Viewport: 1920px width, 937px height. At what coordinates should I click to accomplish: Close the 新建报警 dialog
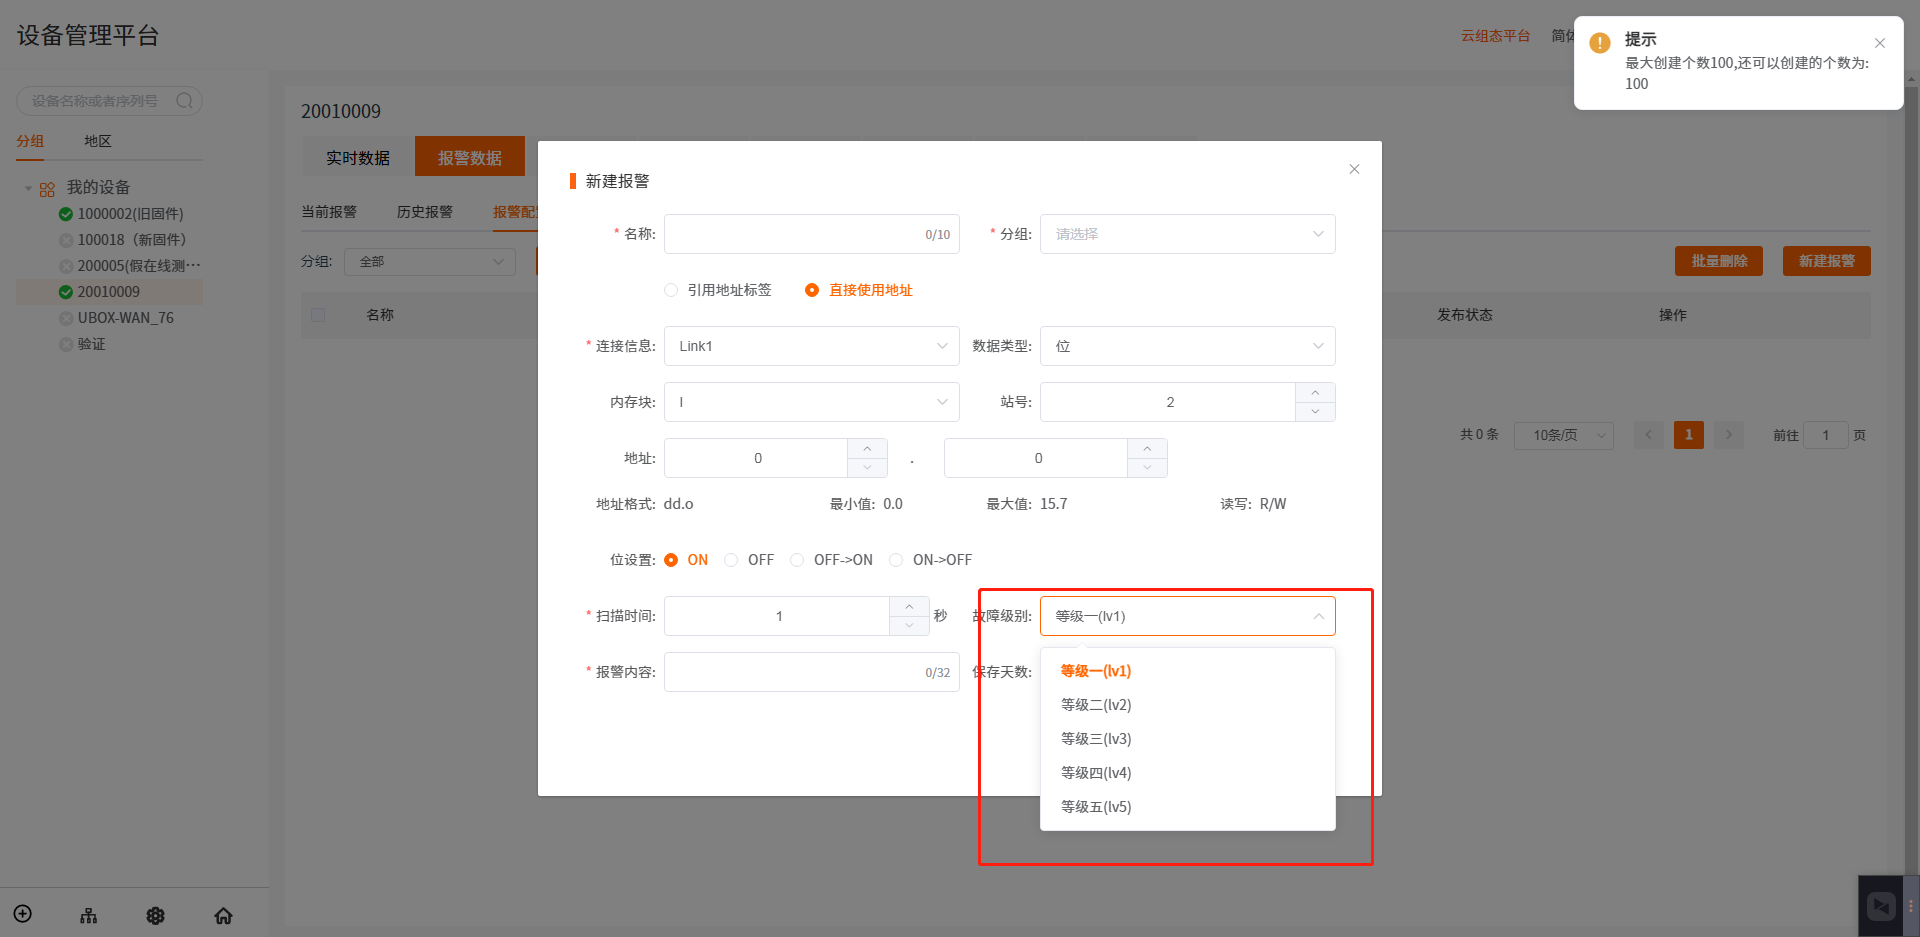[x=1354, y=169]
